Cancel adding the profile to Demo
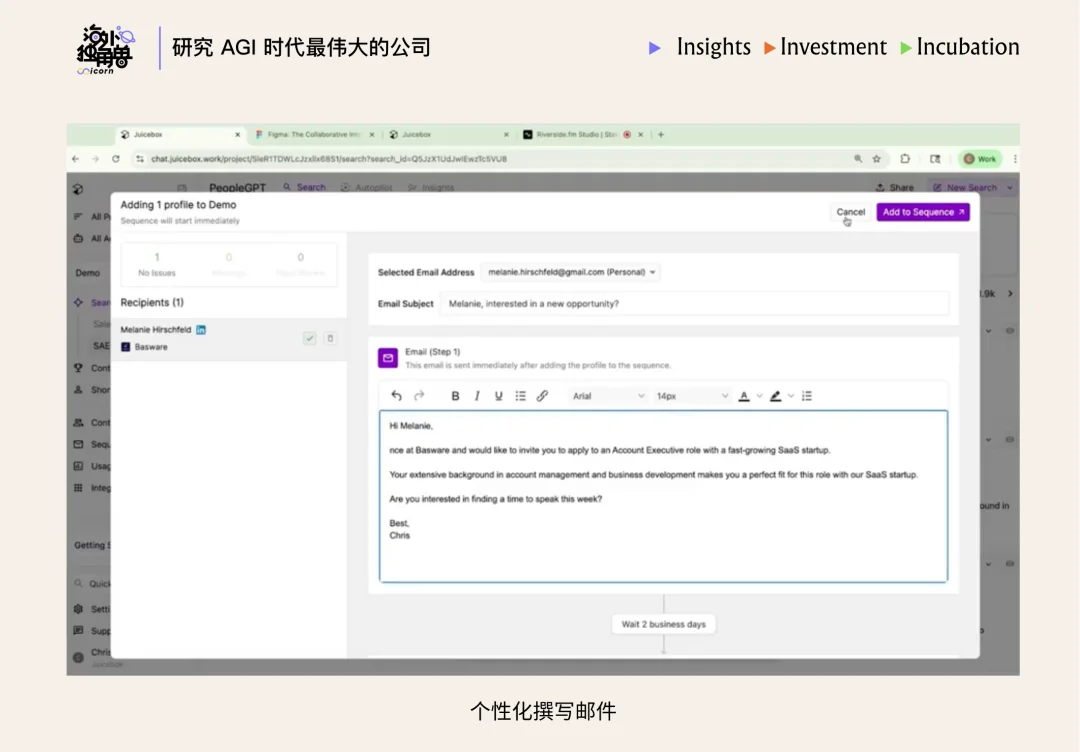The width and height of the screenshot is (1080, 752). coord(849,212)
